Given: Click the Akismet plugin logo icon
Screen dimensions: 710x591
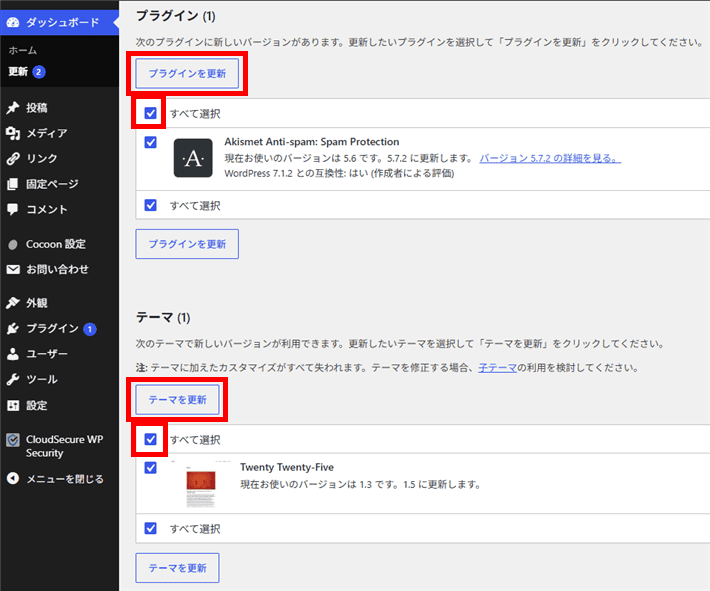Looking at the screenshot, I should (x=193, y=158).
